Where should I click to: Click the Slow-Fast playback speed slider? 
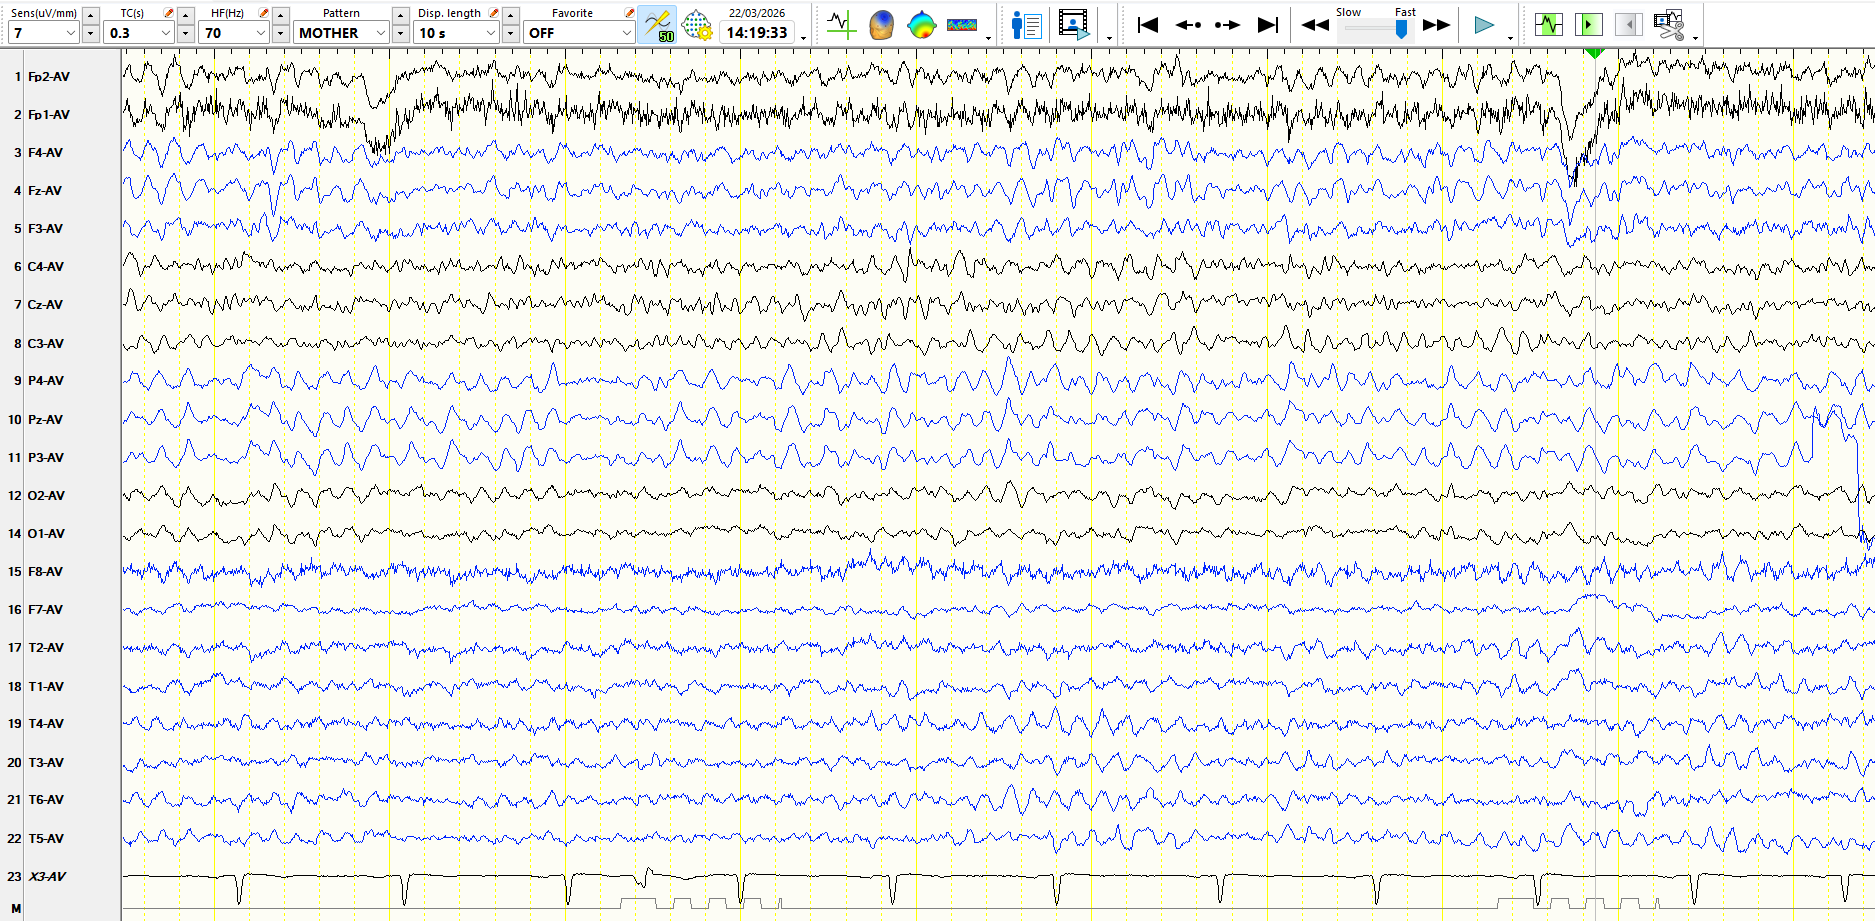[1376, 29]
